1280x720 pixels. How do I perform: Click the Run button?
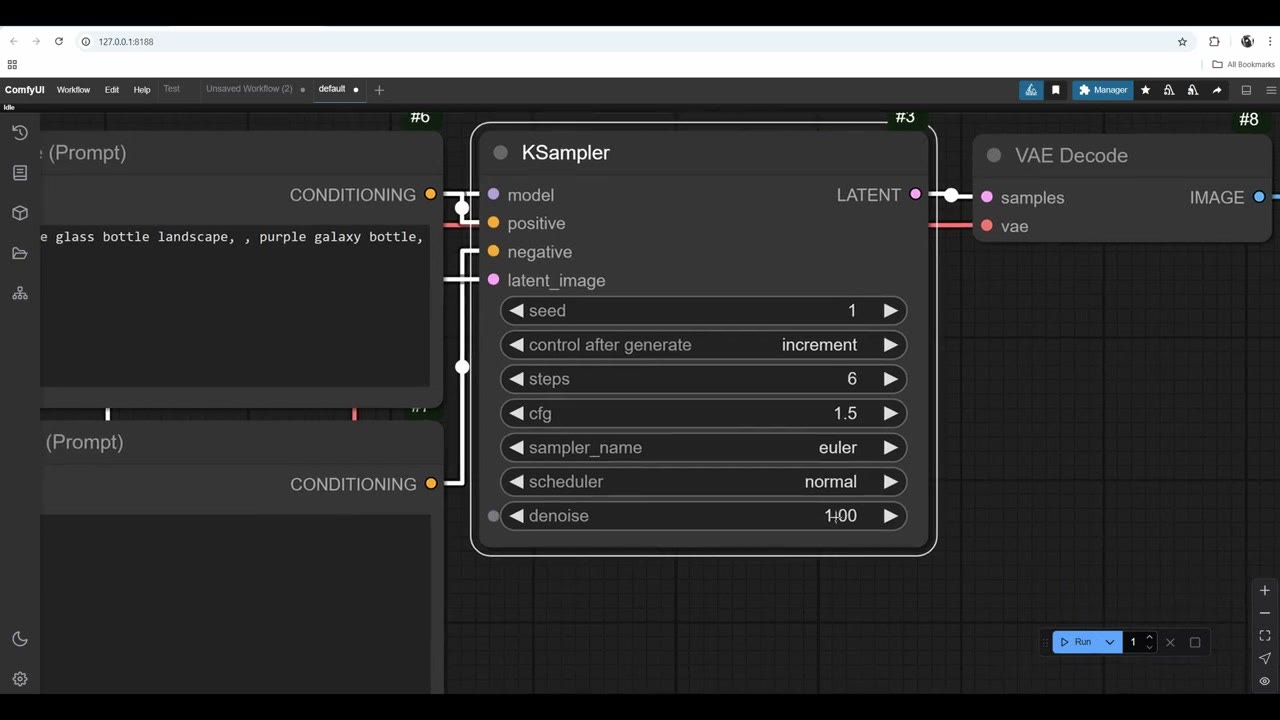1076,642
